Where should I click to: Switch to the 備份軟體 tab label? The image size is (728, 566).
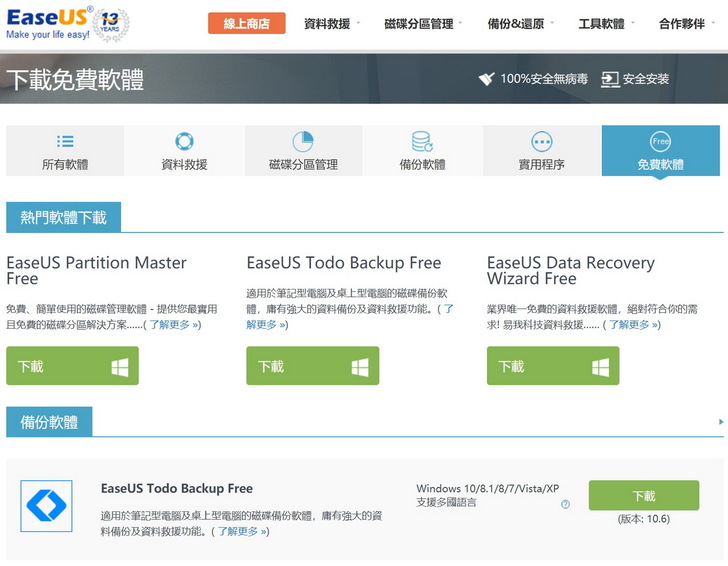click(x=422, y=164)
